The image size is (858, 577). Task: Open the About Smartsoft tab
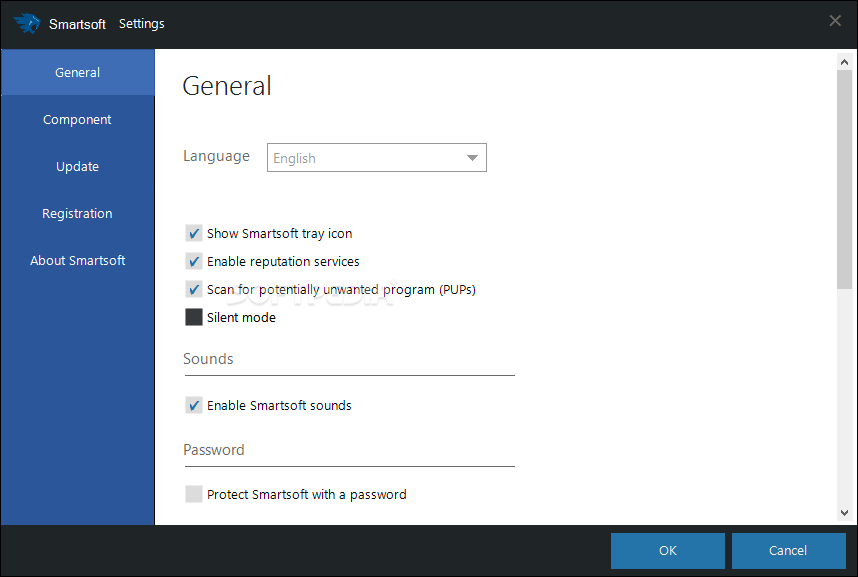pos(78,261)
